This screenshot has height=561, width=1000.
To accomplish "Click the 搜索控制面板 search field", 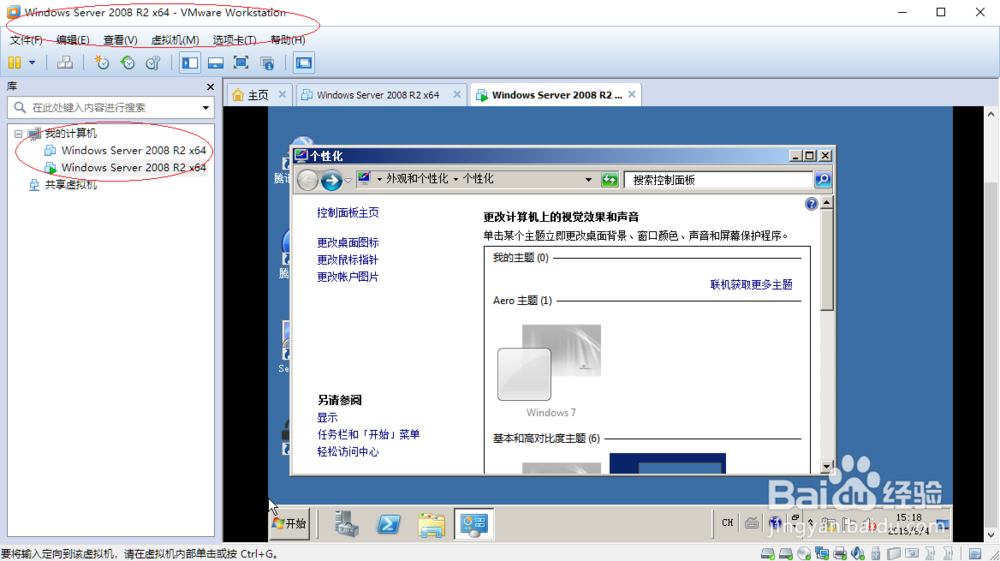I will 718,180.
